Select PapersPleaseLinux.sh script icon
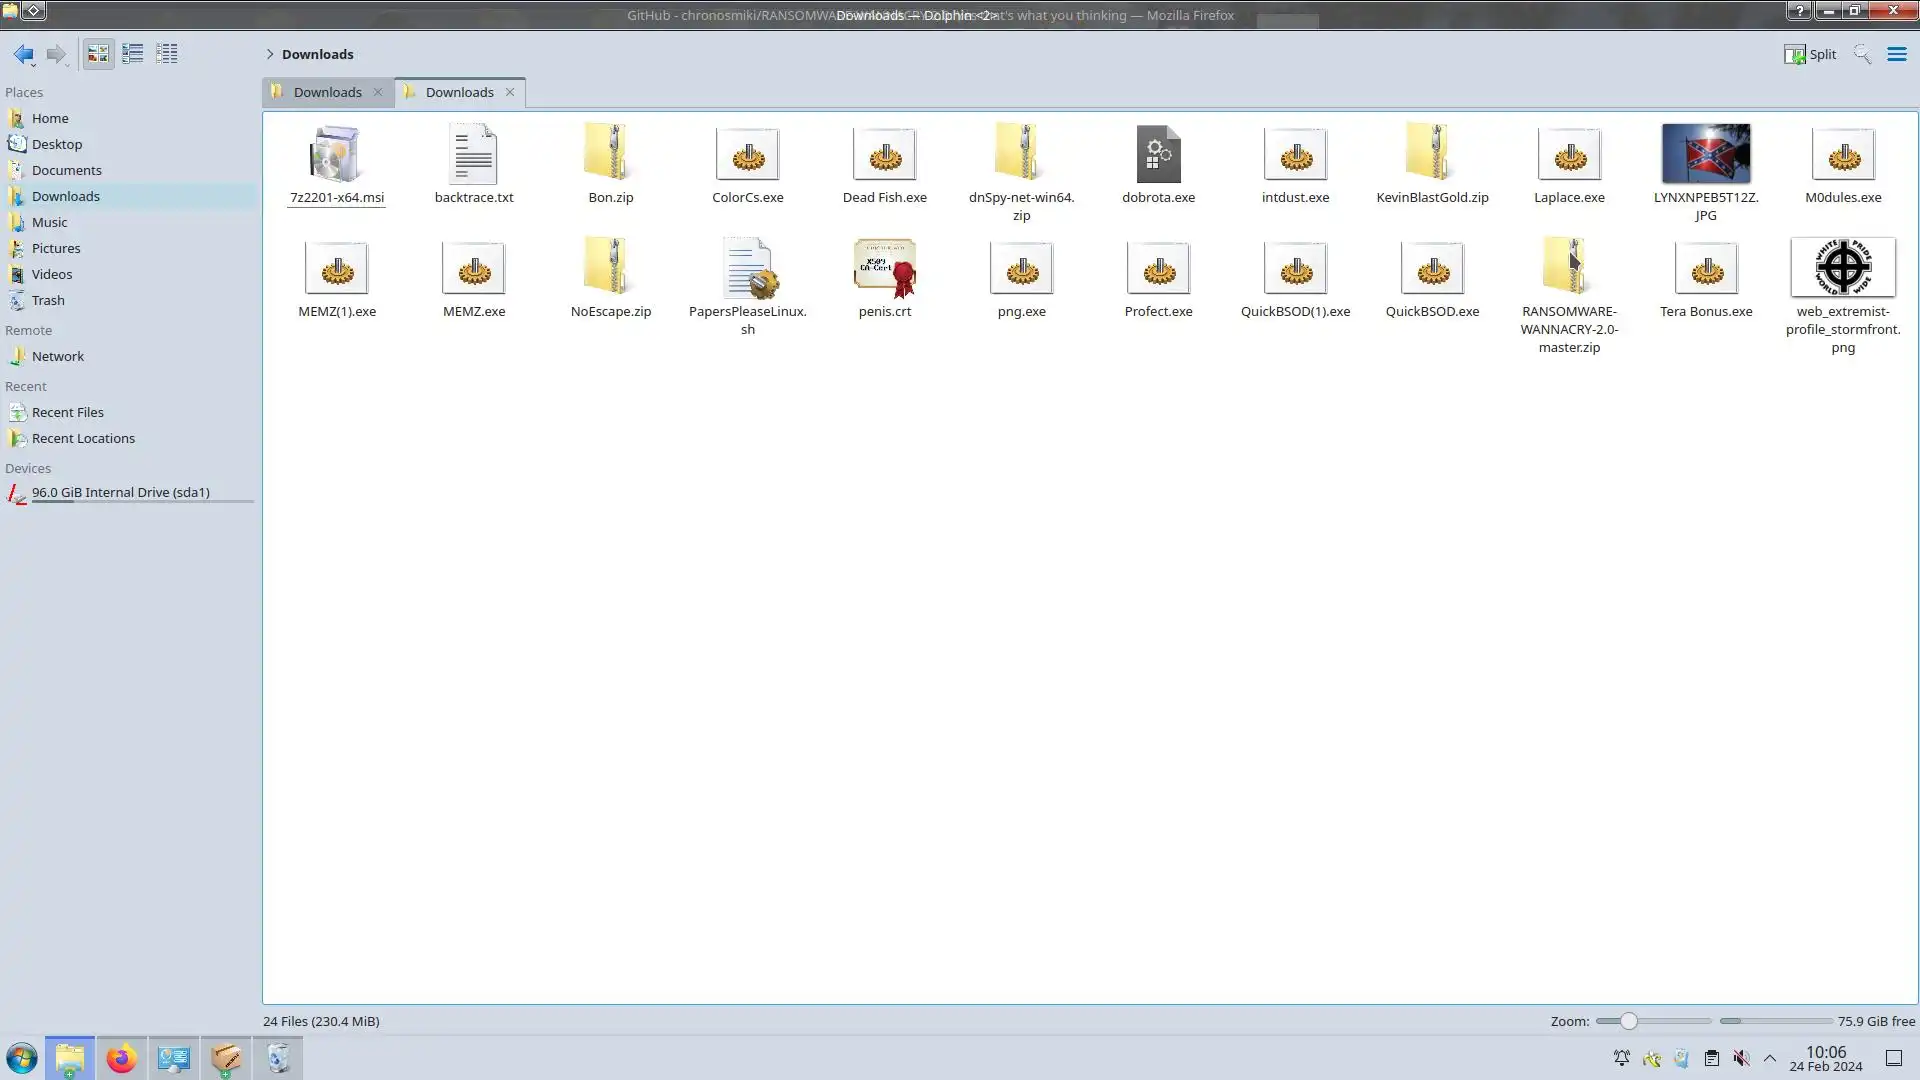This screenshot has width=1920, height=1080. (748, 268)
